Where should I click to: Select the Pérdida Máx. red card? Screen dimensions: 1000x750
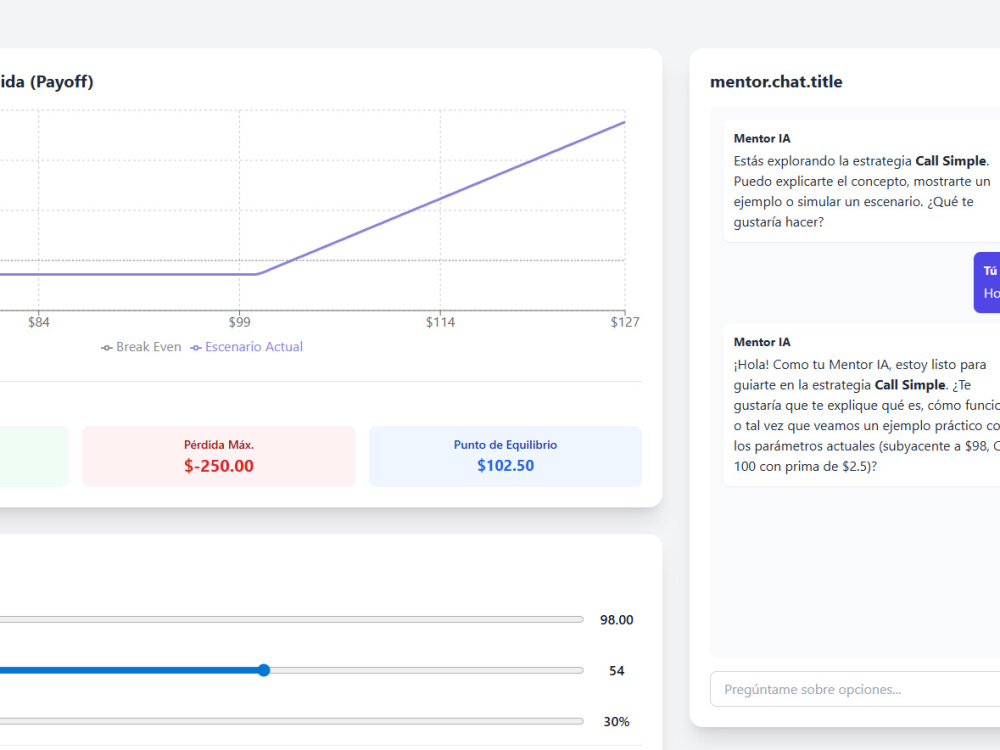coord(219,457)
